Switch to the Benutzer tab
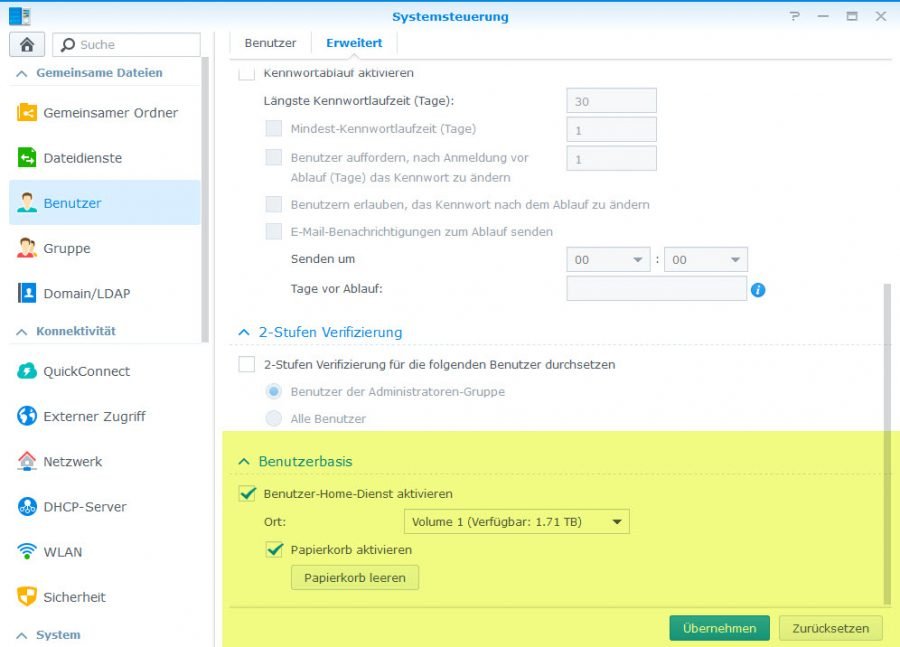The image size is (900, 647). [x=269, y=43]
